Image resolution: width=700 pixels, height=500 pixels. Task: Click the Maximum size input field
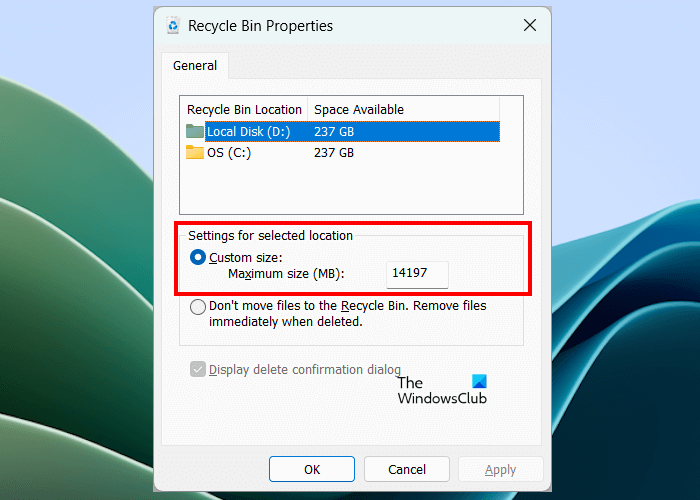coord(417,273)
